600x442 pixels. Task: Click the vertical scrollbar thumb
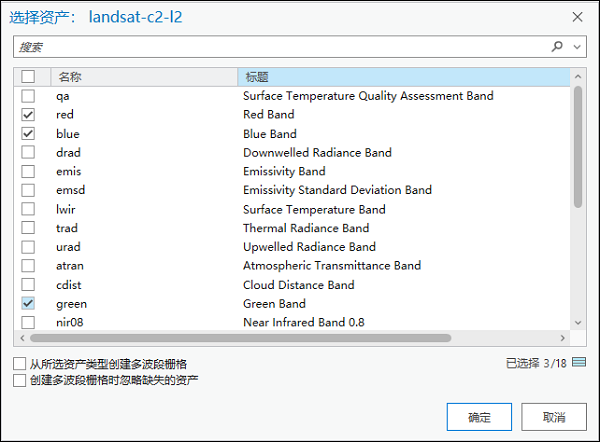pos(578,145)
